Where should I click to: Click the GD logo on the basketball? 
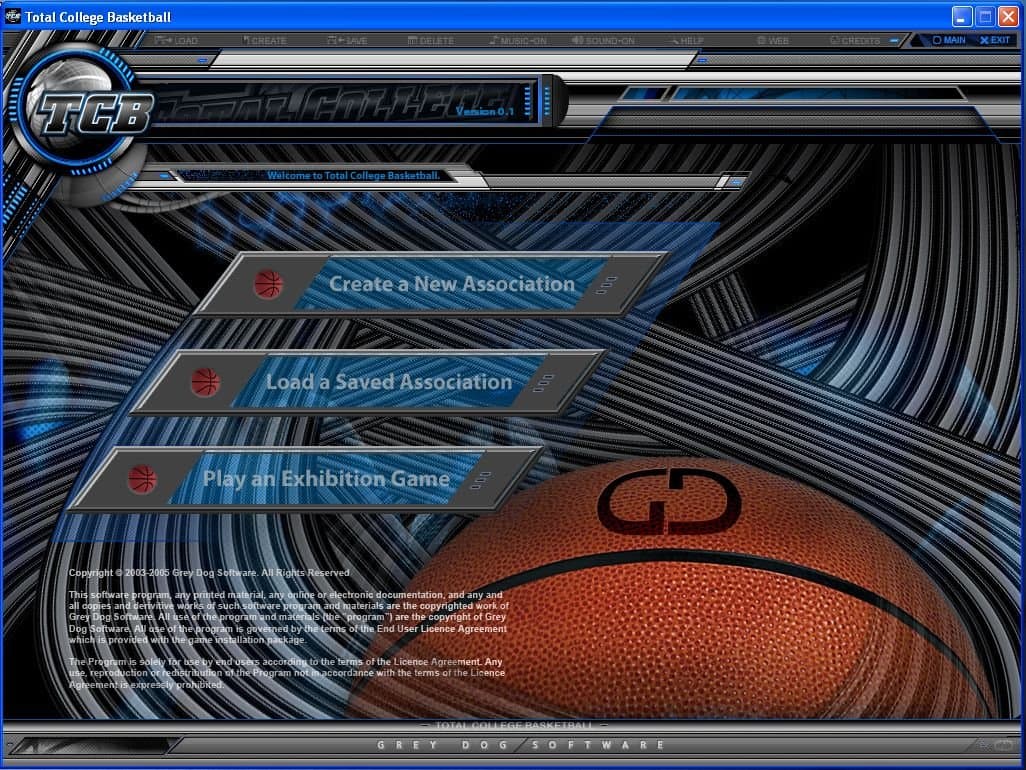point(669,502)
